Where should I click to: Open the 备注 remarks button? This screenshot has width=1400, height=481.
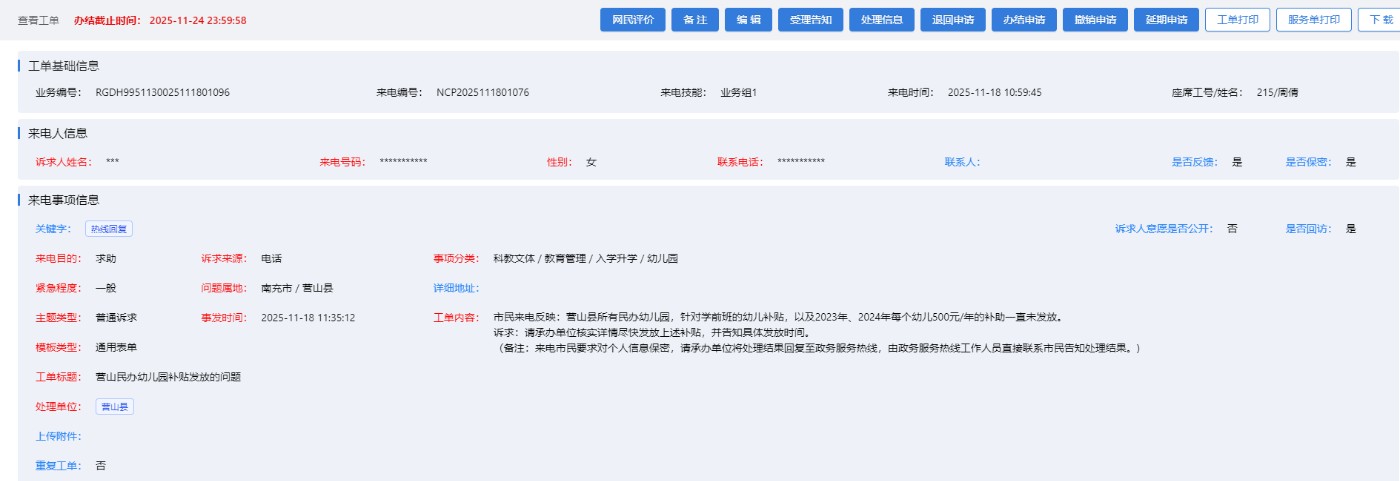tap(695, 20)
